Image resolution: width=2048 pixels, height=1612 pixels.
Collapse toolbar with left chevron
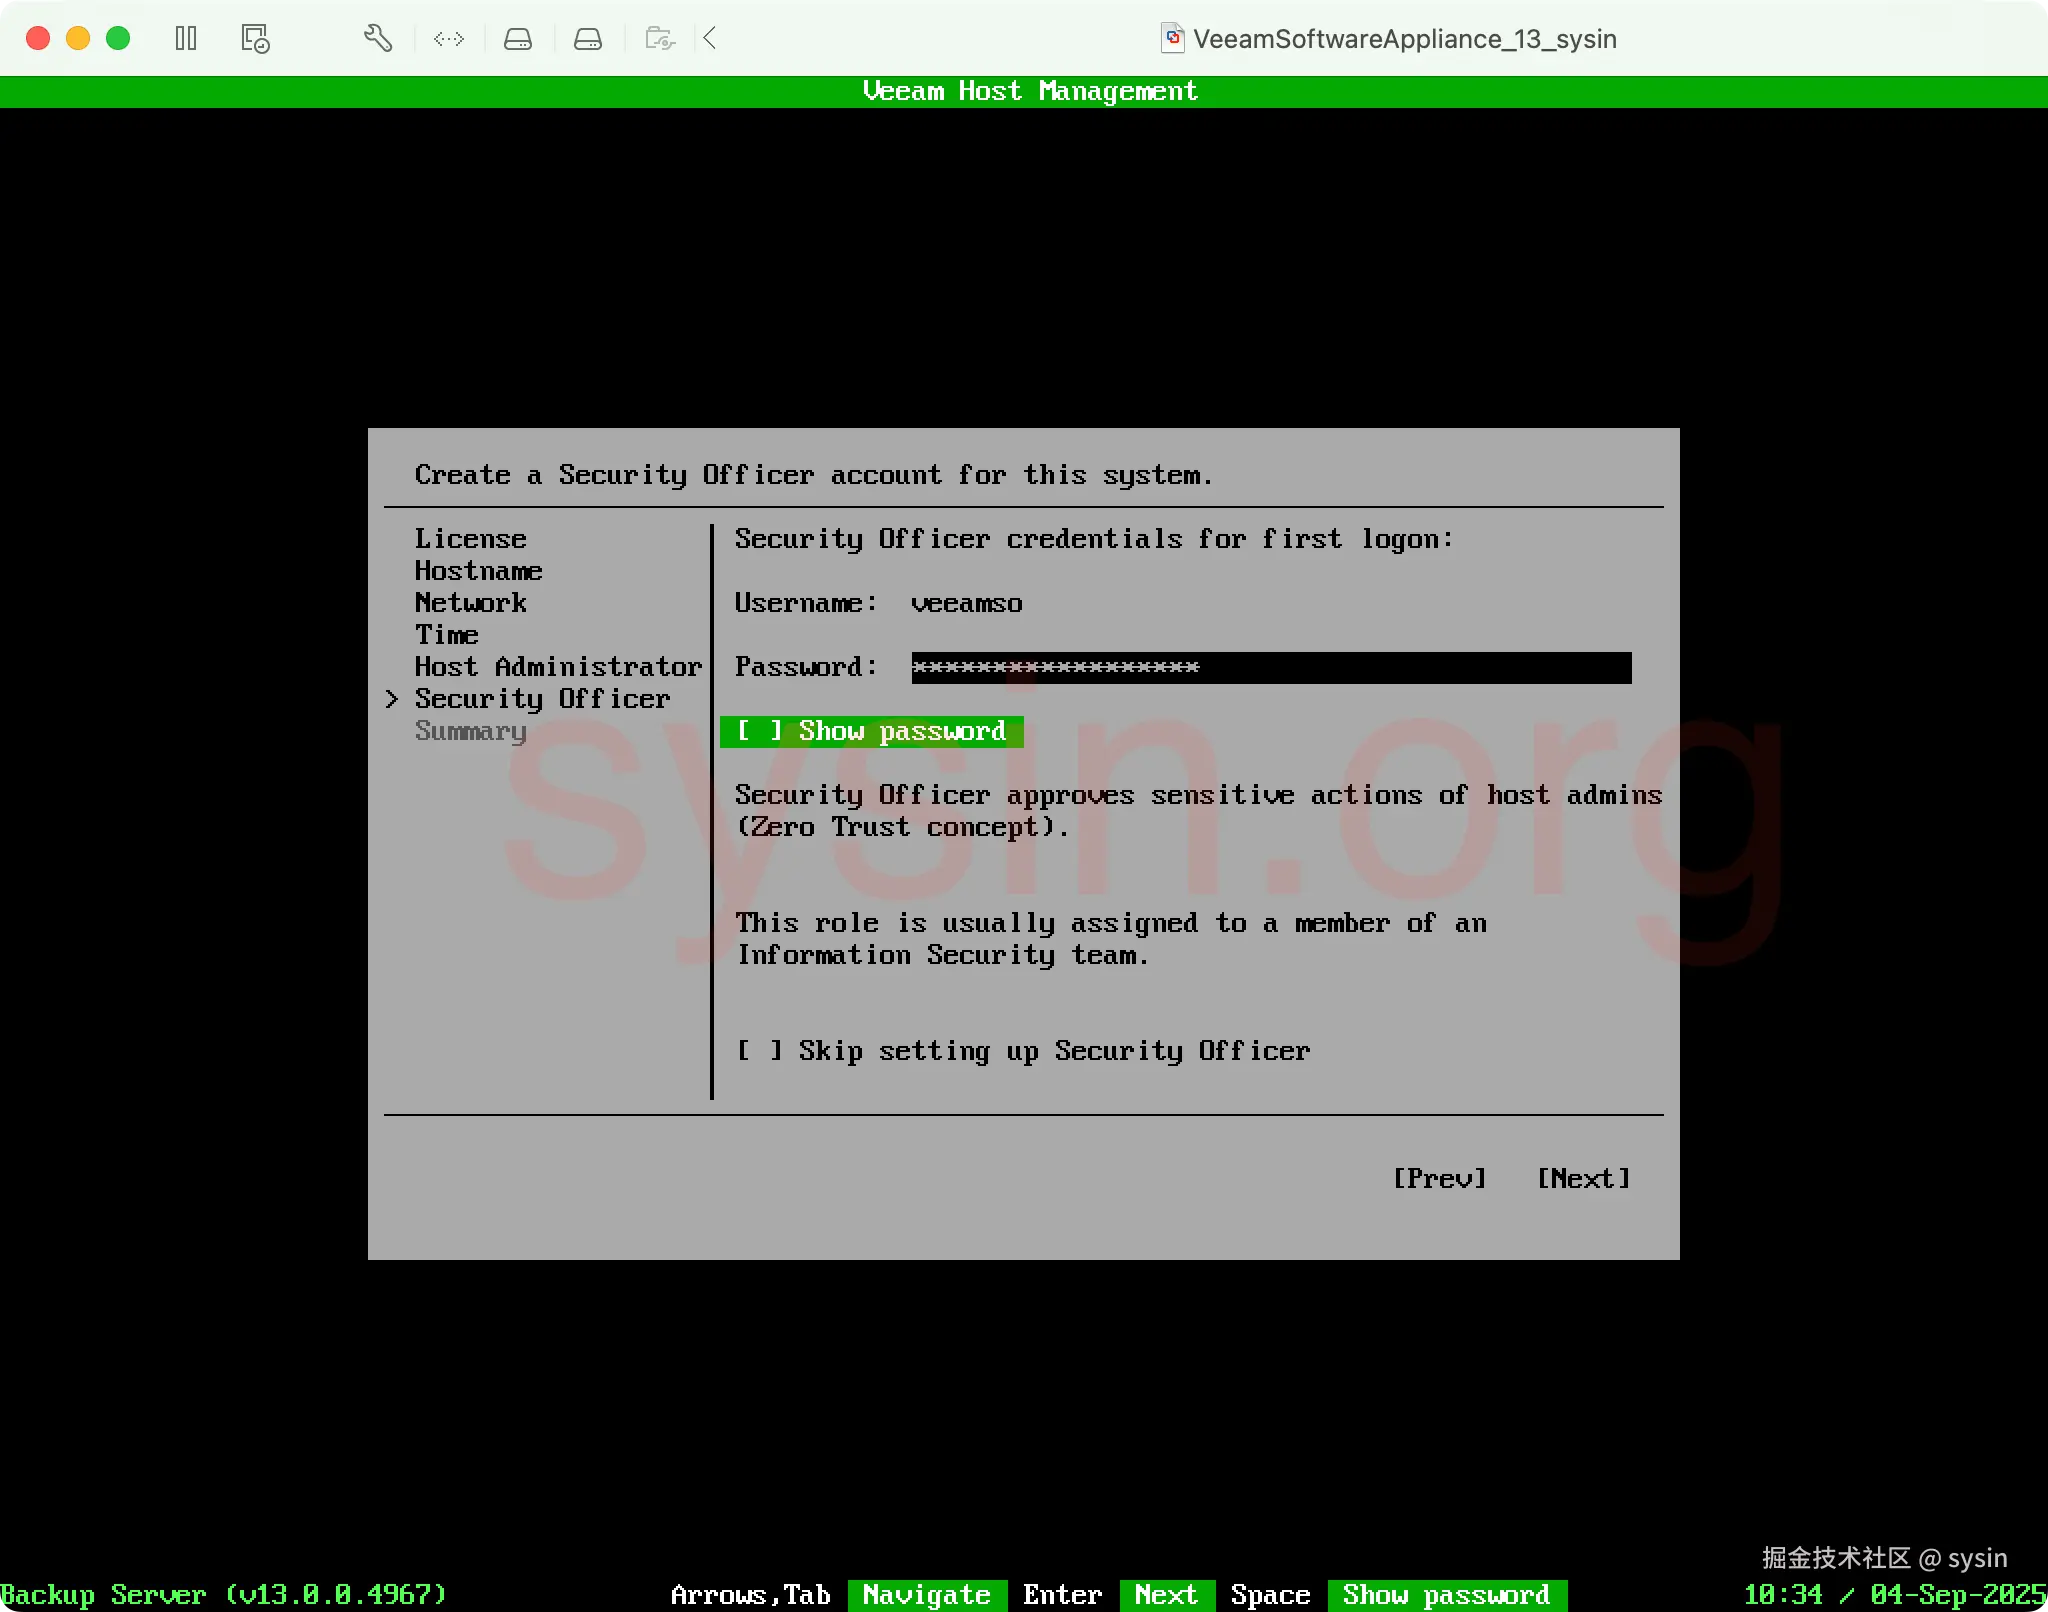[x=710, y=39]
